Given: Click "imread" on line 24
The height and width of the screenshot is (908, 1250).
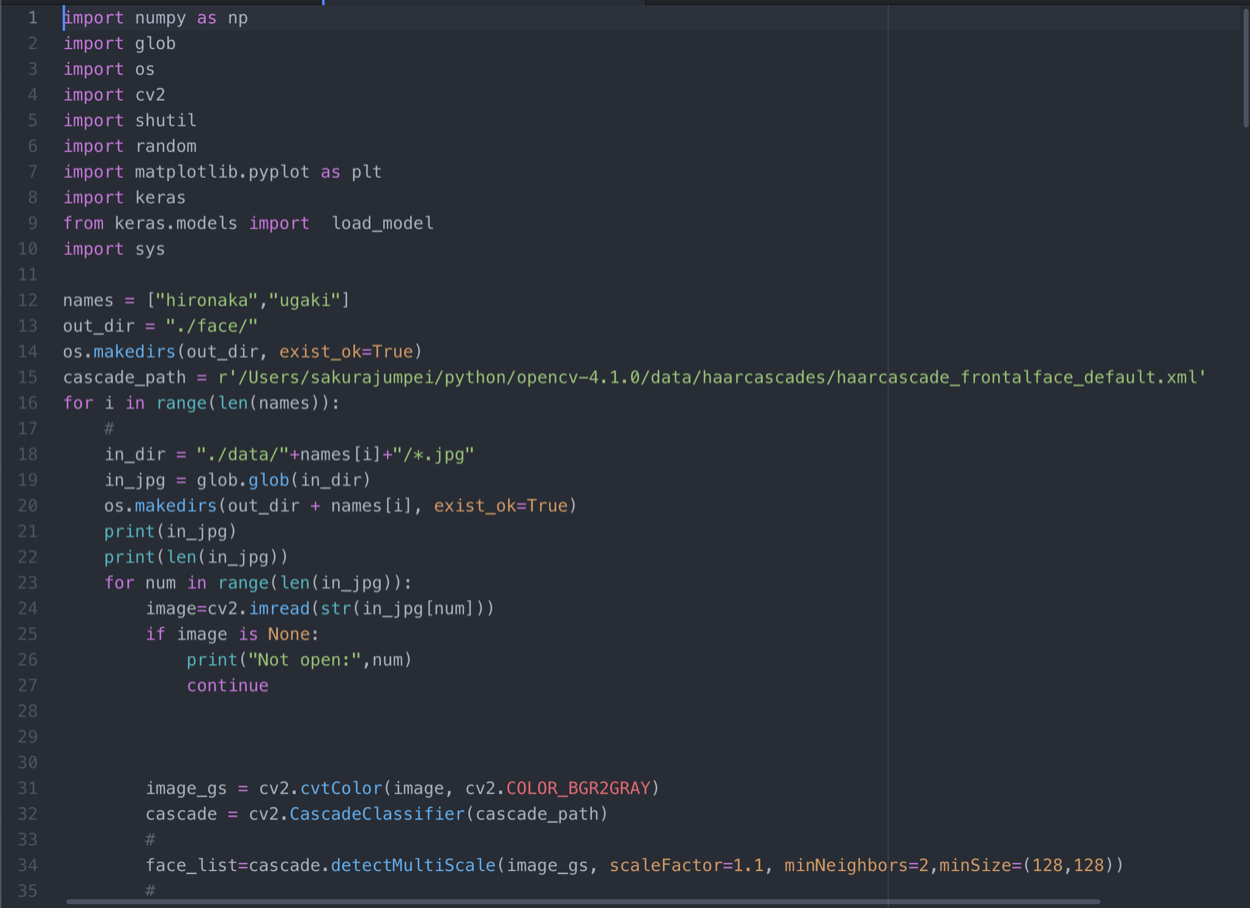Looking at the screenshot, I should coord(279,608).
